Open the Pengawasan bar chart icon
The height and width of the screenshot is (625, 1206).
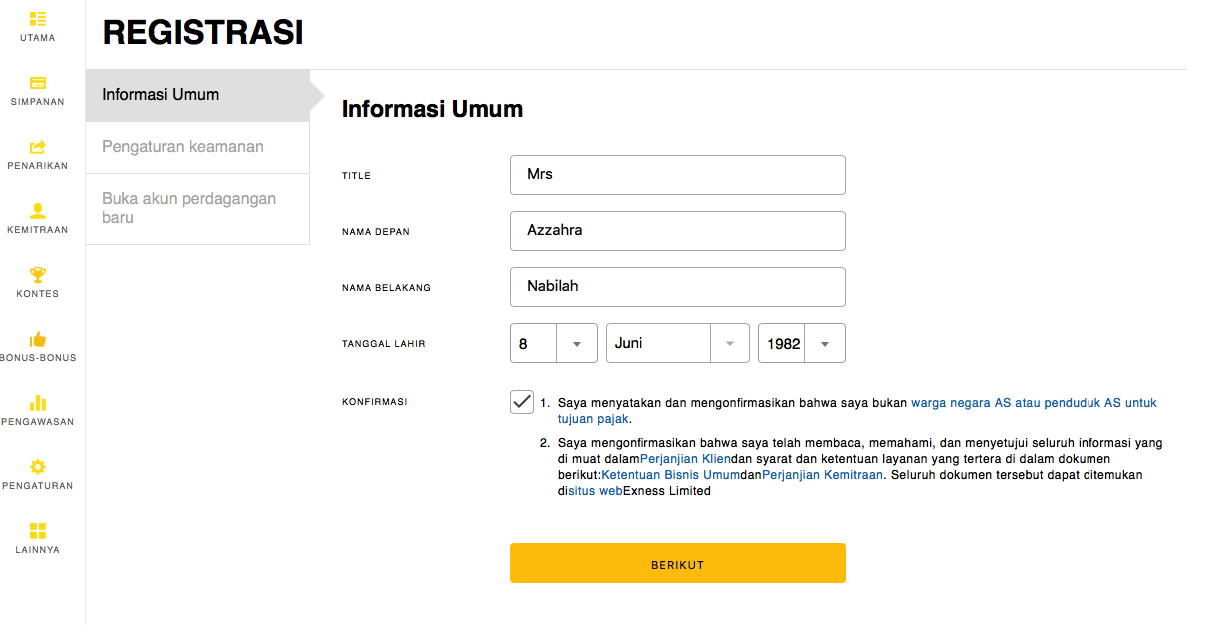pos(38,403)
